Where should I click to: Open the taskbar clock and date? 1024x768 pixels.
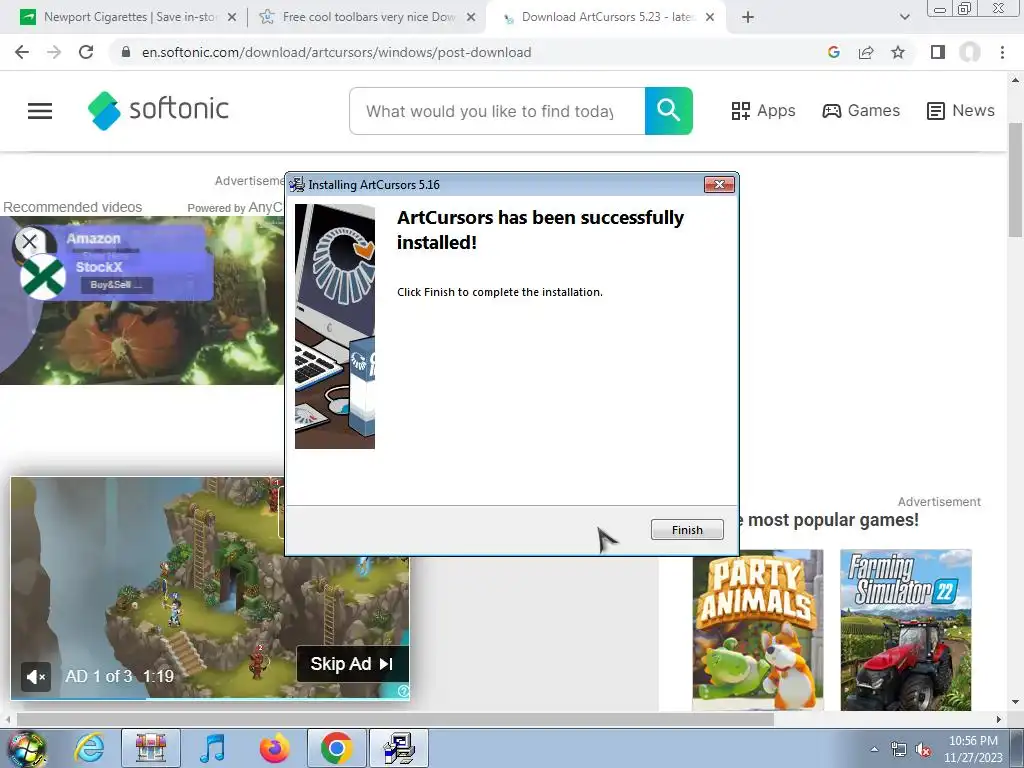[973, 749]
